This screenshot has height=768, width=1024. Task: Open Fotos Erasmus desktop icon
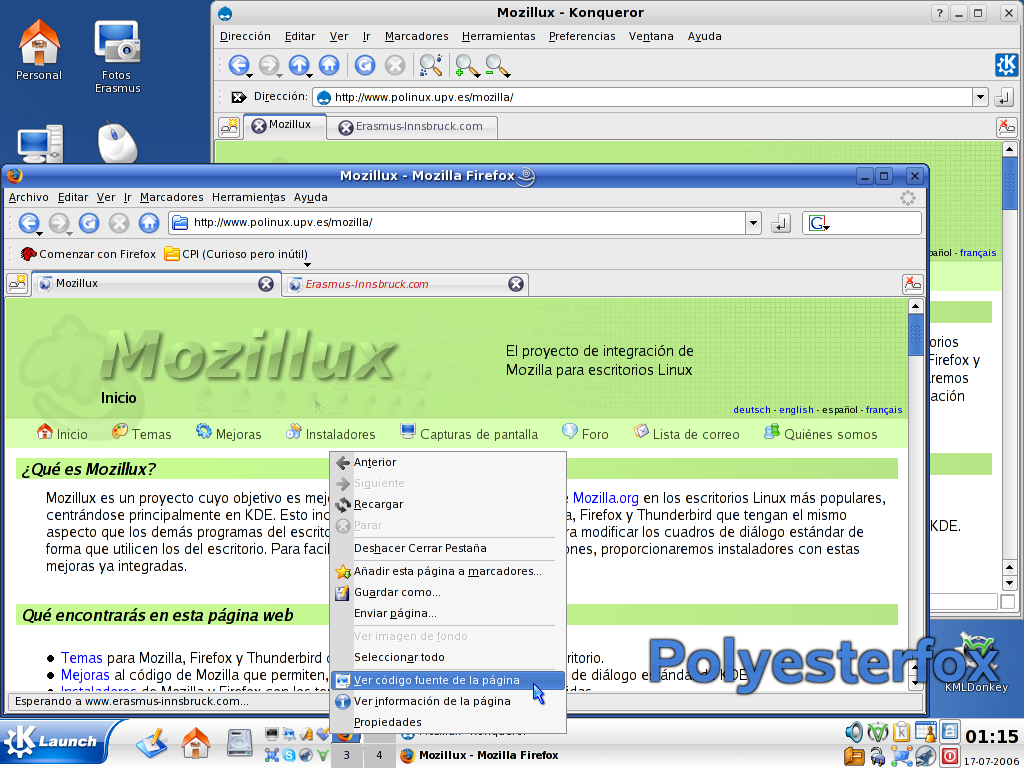pos(117,57)
